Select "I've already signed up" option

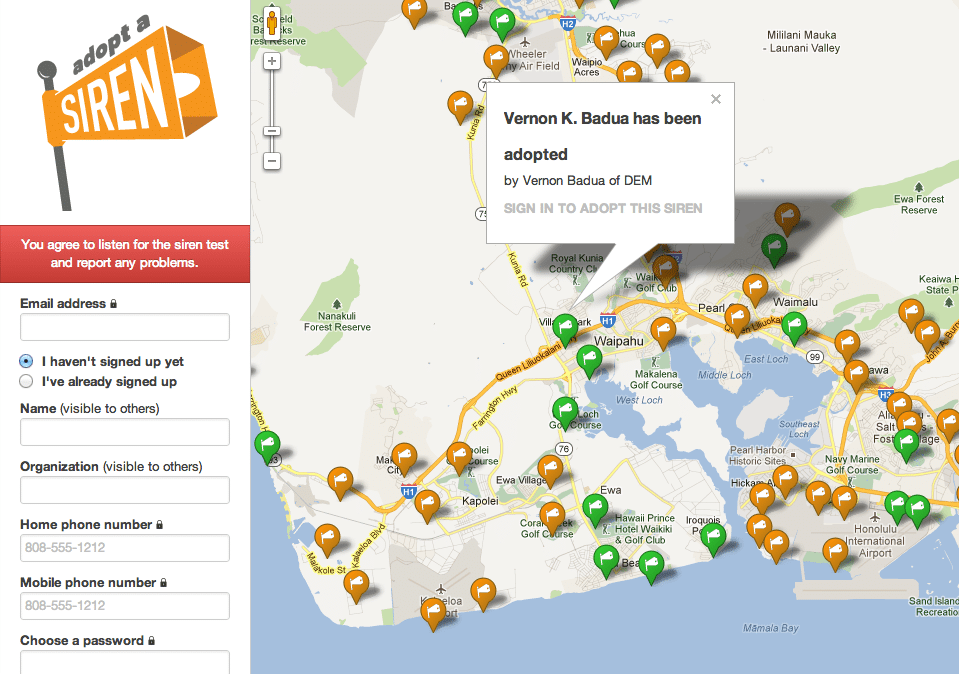(x=26, y=381)
